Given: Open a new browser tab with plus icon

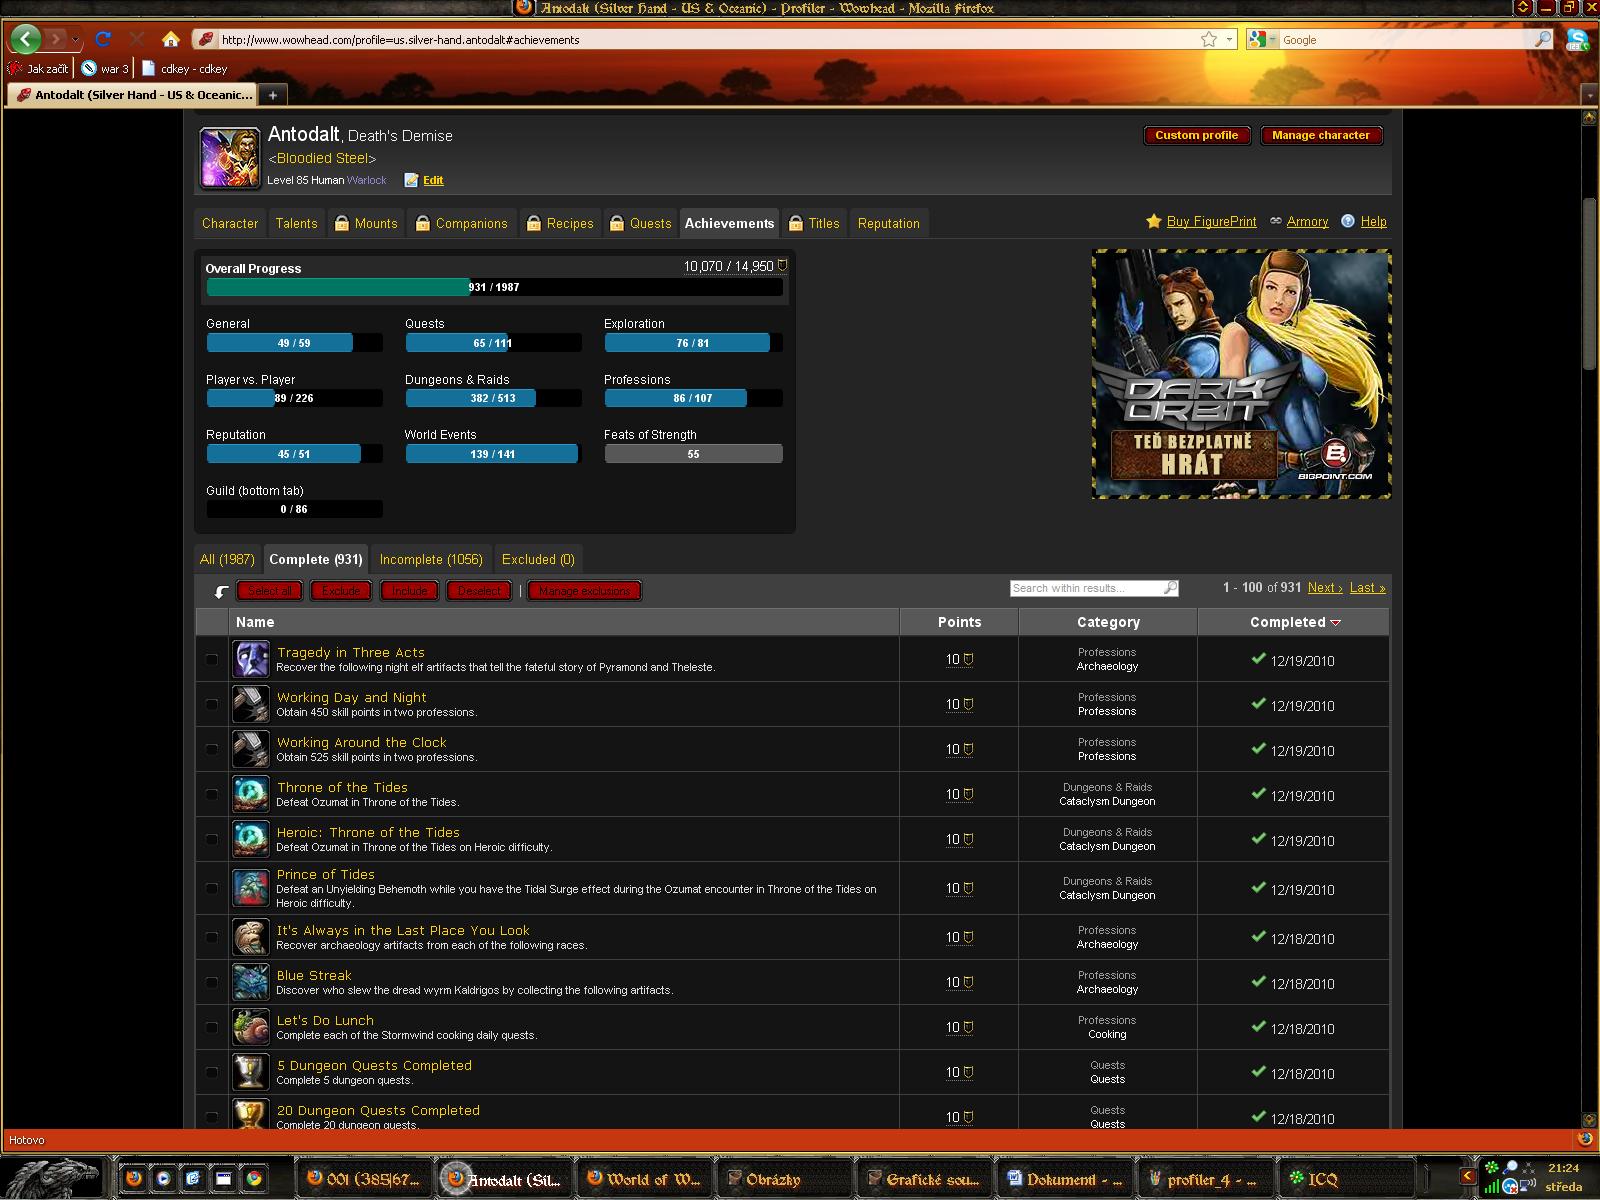Looking at the screenshot, I should pos(272,95).
